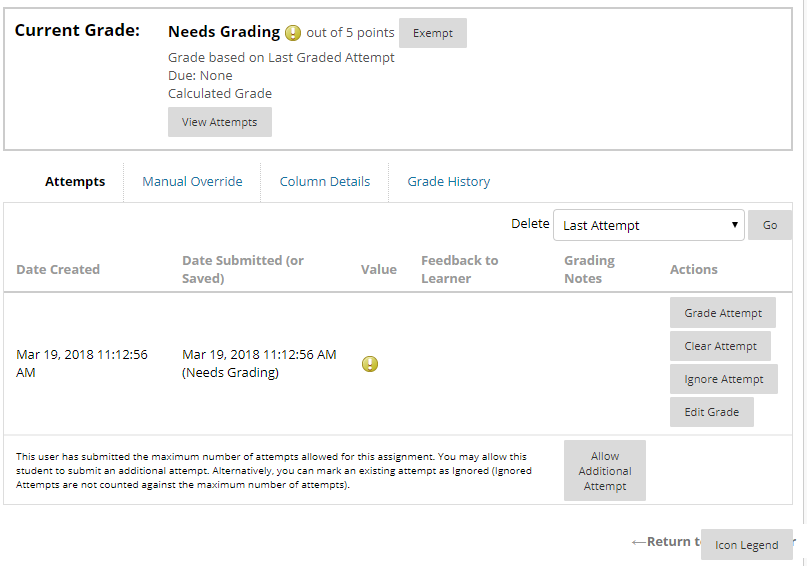The height and width of the screenshot is (566, 807).
Task: Click the Grade Attempt button
Action: pyautogui.click(x=723, y=313)
